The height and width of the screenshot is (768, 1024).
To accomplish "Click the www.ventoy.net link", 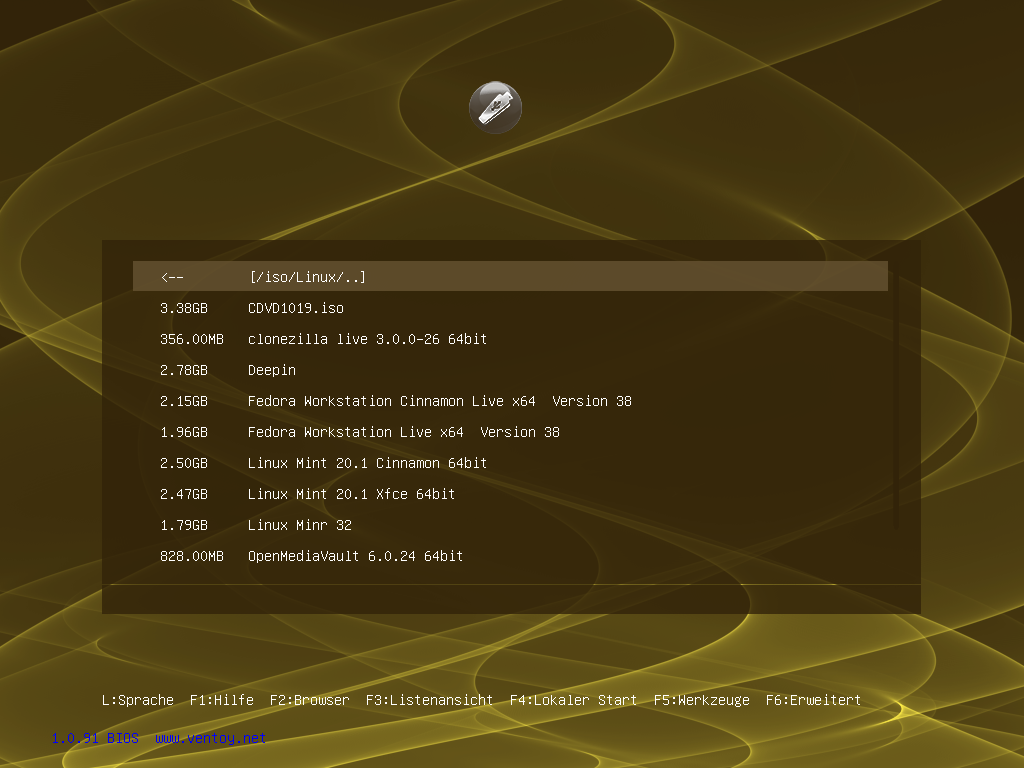I will coord(210,738).
